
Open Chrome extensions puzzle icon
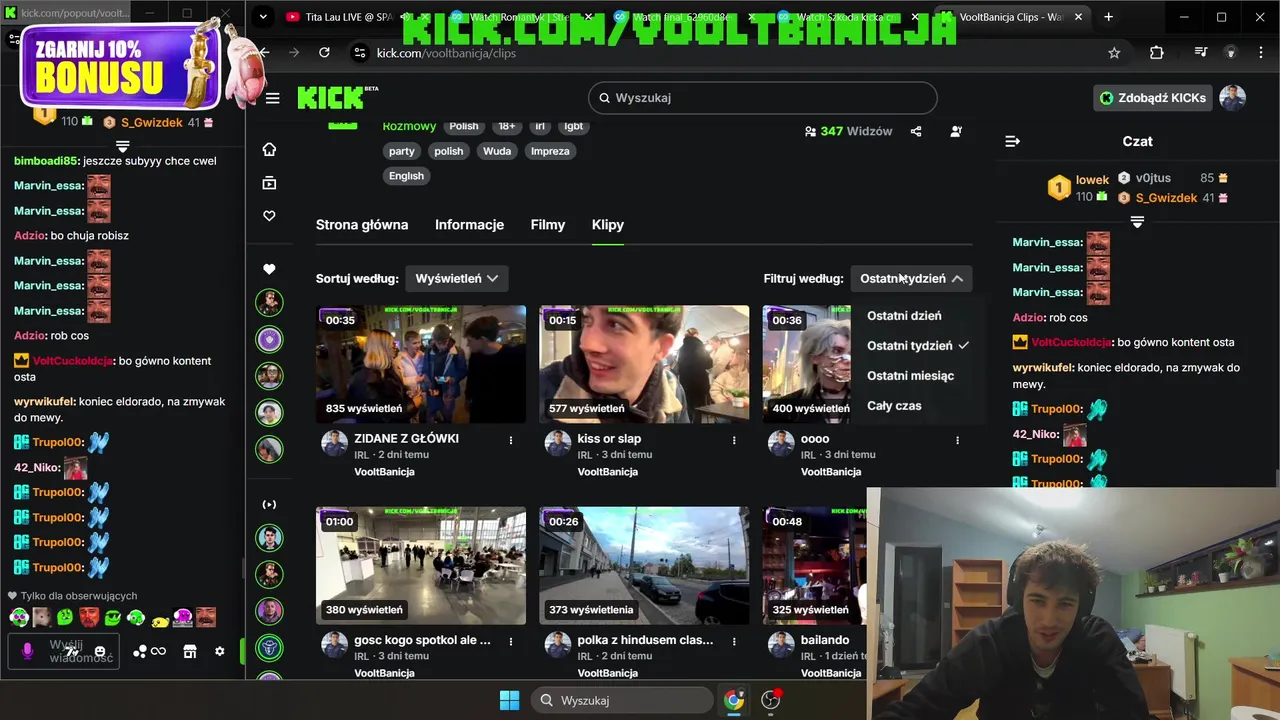pos(1157,53)
